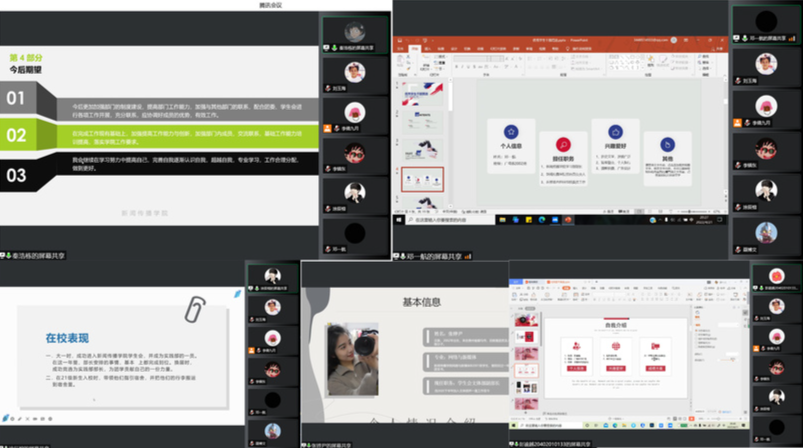
Task: Switch to the 开始 tab in PowerPoint ribbon
Action: 413,47
